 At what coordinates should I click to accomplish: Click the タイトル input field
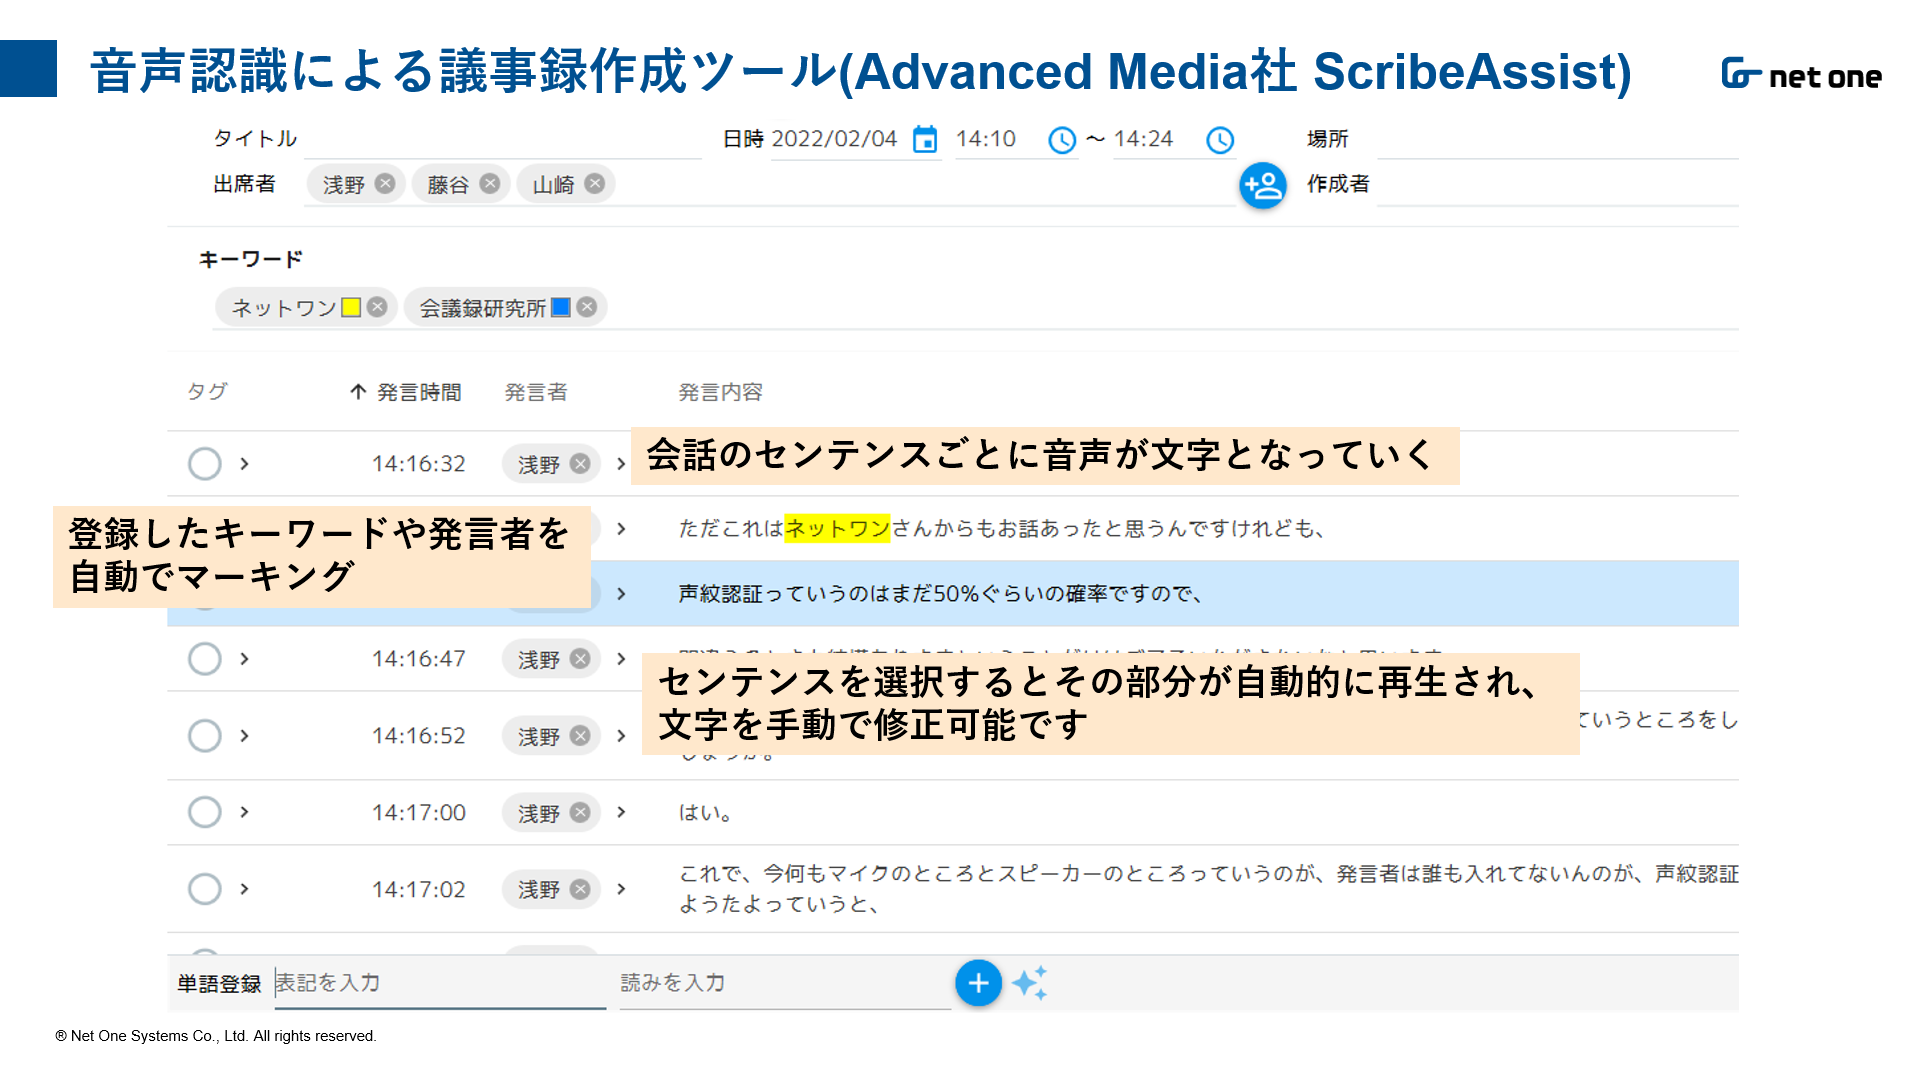(502, 140)
